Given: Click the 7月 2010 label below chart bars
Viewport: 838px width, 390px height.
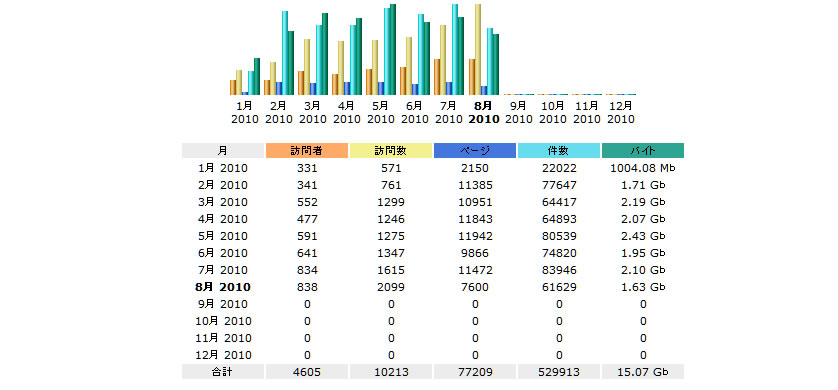Looking at the screenshot, I should (x=448, y=112).
